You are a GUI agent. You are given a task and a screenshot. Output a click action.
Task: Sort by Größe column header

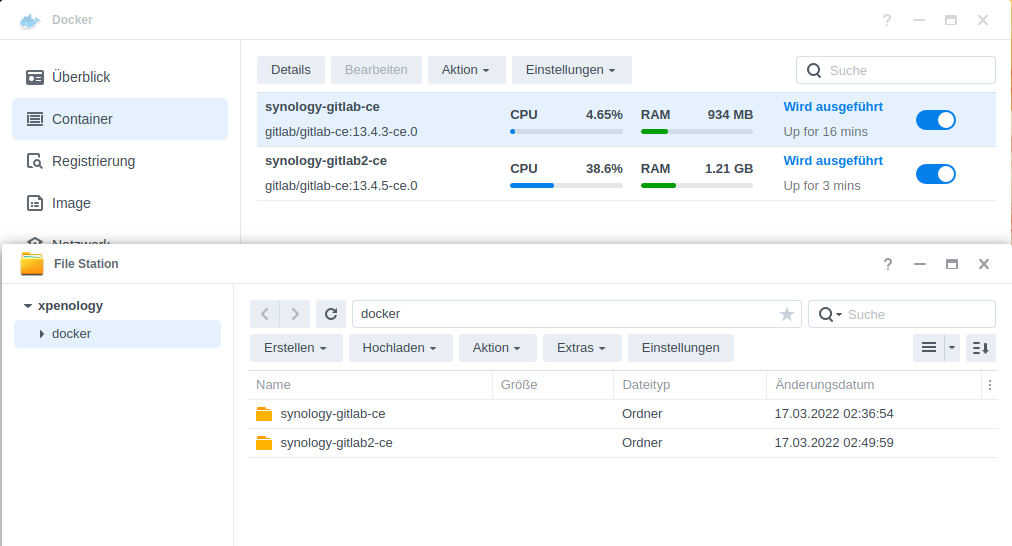[553, 385]
